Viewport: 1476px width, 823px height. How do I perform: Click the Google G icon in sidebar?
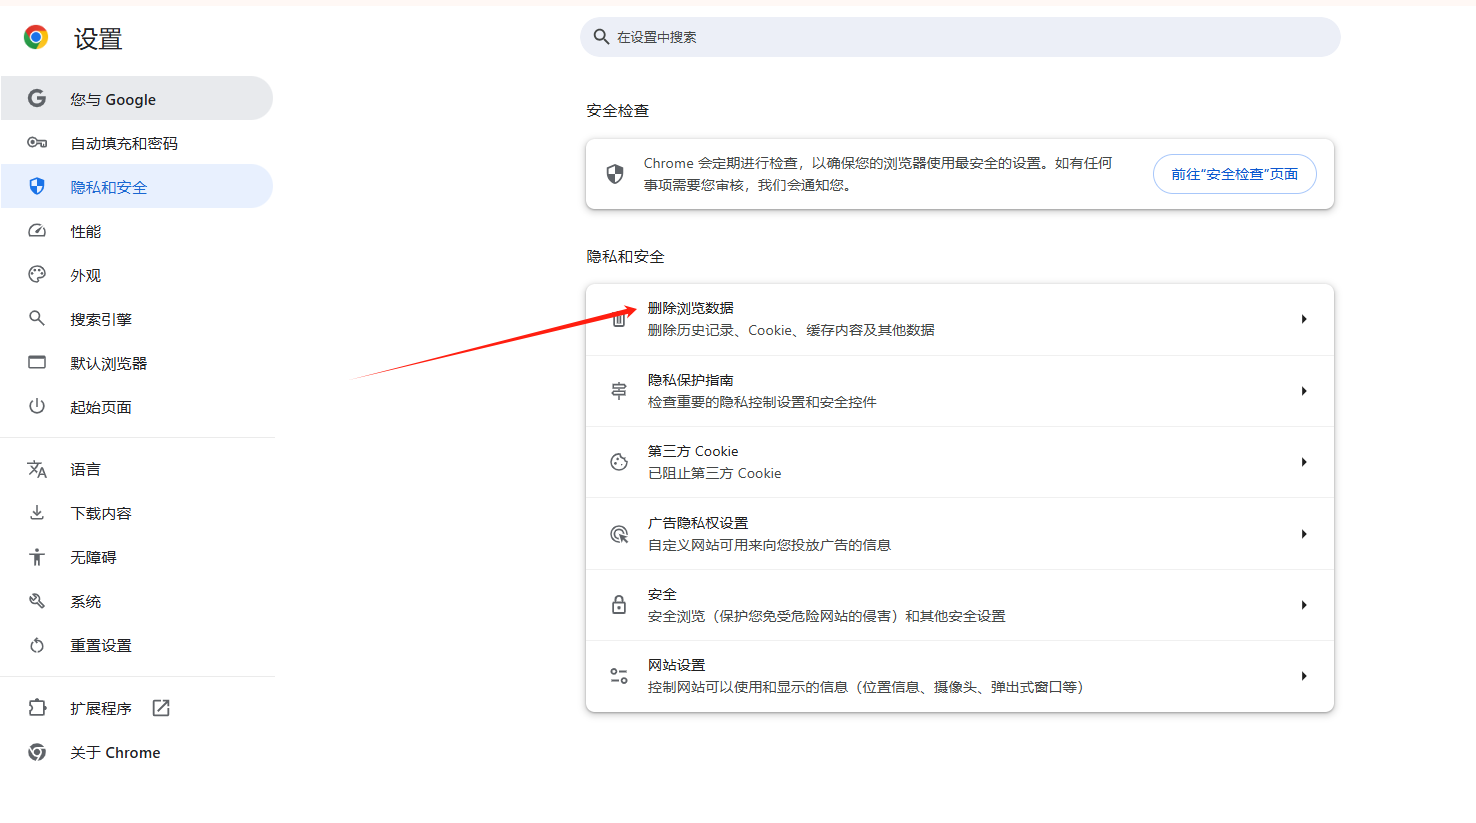click(37, 98)
